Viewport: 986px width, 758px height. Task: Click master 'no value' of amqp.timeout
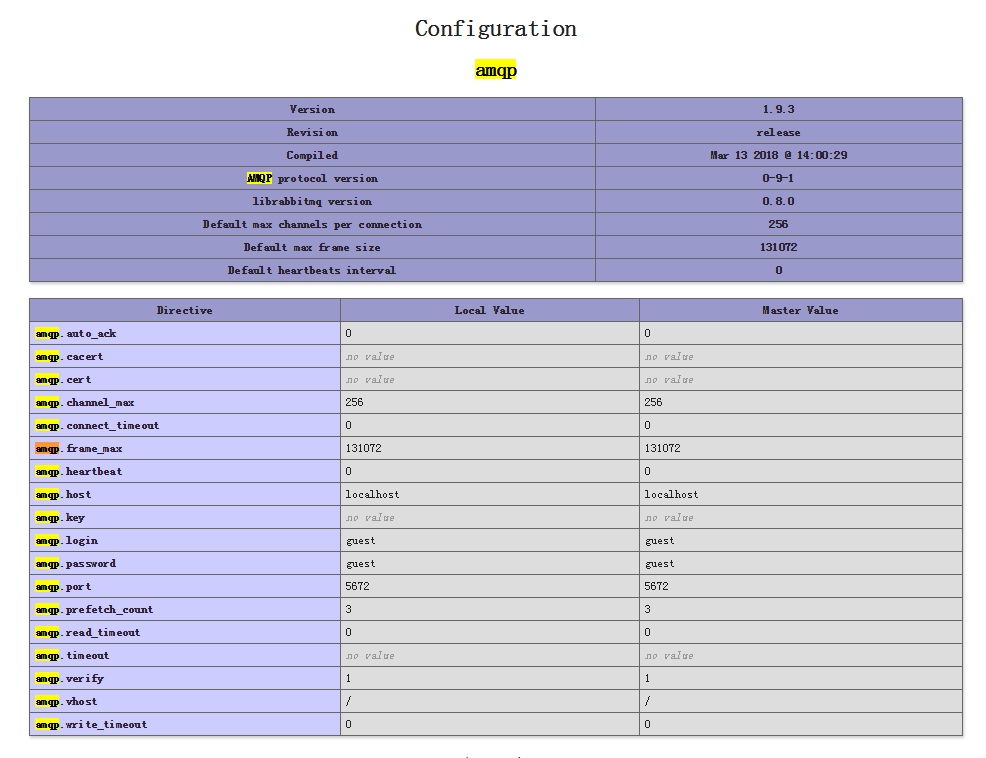669,655
